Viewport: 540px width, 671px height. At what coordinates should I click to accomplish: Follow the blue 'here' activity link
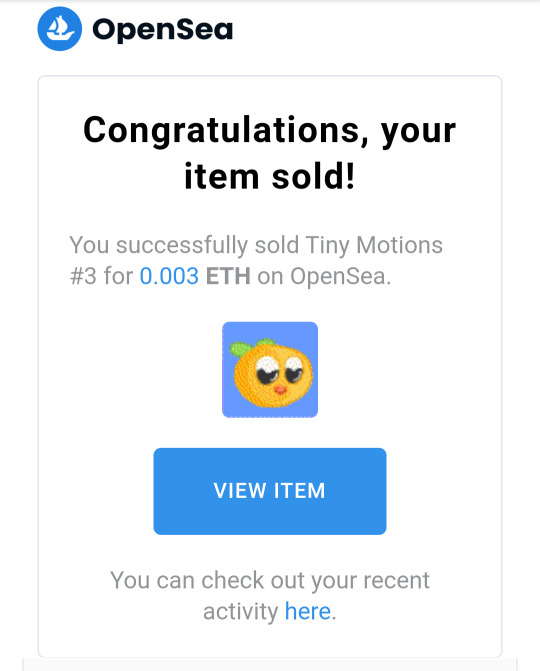[308, 611]
